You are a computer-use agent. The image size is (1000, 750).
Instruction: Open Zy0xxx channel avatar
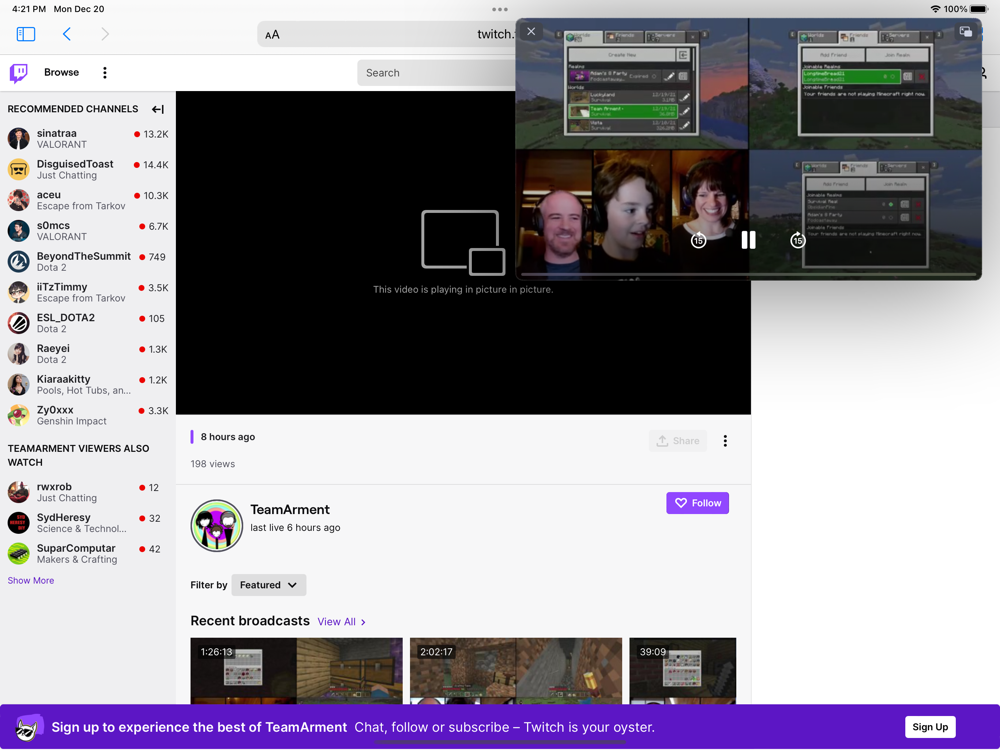[x=18, y=415]
